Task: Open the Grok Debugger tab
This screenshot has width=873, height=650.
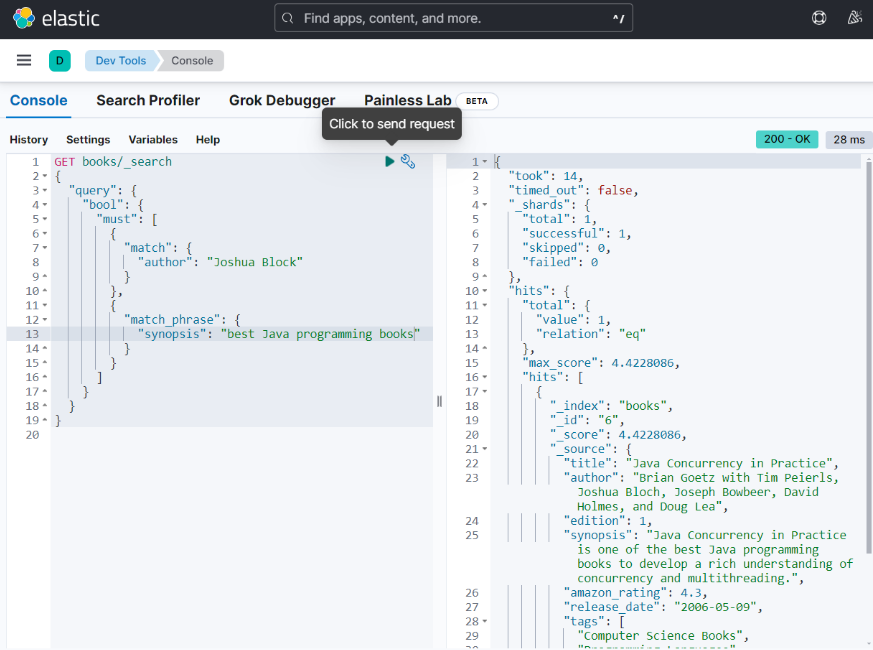Action: pyautogui.click(x=282, y=101)
